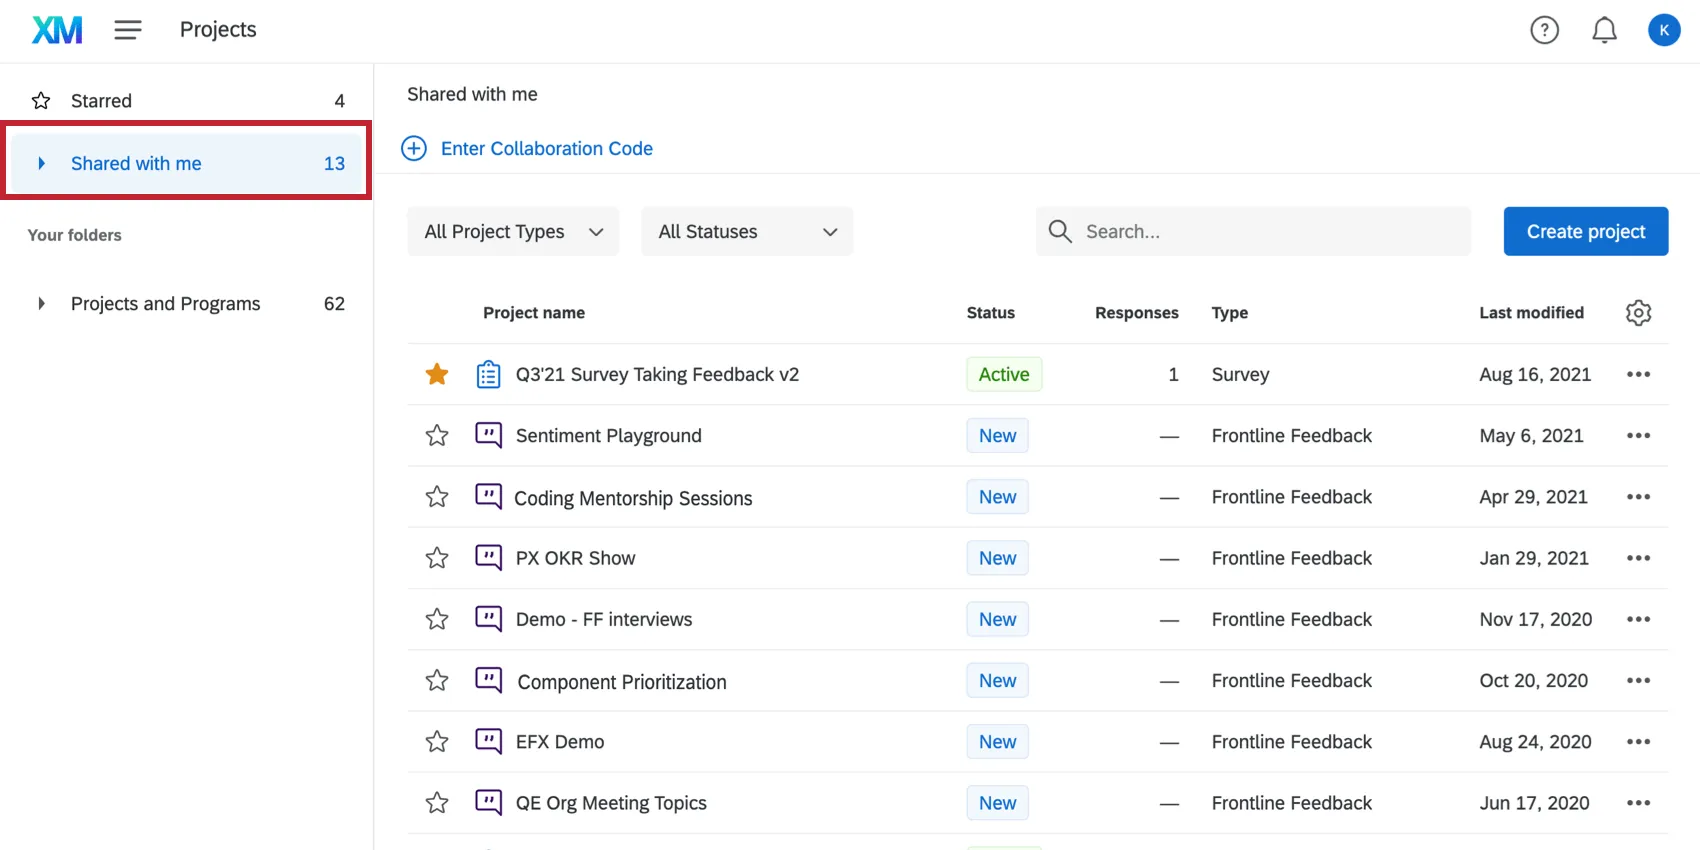
Task: Open the hamburger navigation menu
Action: click(x=127, y=30)
